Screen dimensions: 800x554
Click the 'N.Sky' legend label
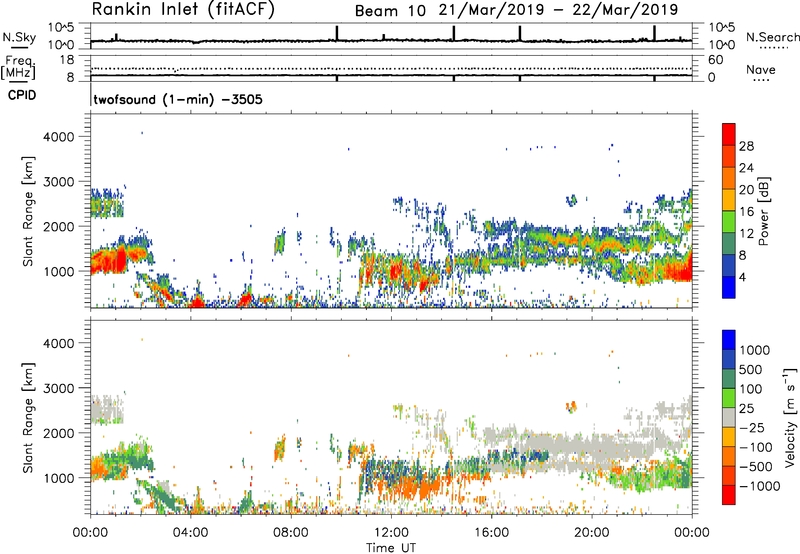pyautogui.click(x=19, y=37)
